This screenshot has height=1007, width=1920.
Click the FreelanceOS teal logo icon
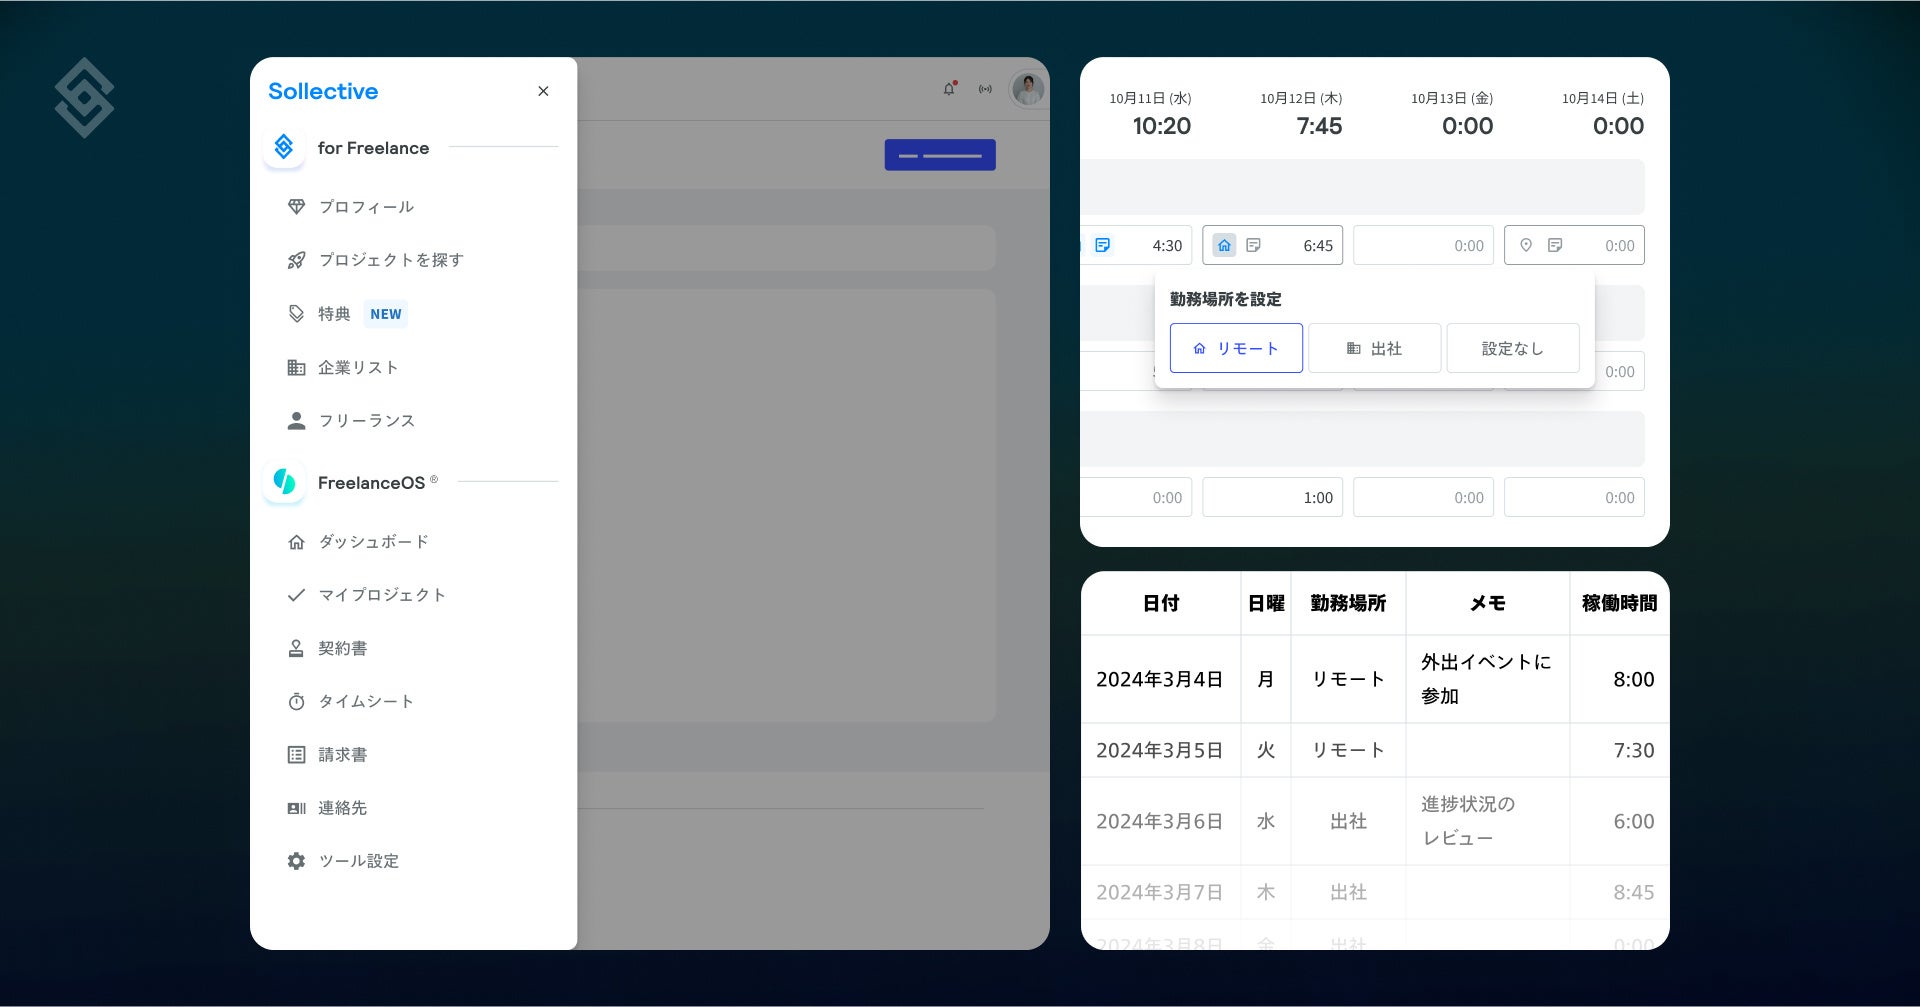point(284,482)
